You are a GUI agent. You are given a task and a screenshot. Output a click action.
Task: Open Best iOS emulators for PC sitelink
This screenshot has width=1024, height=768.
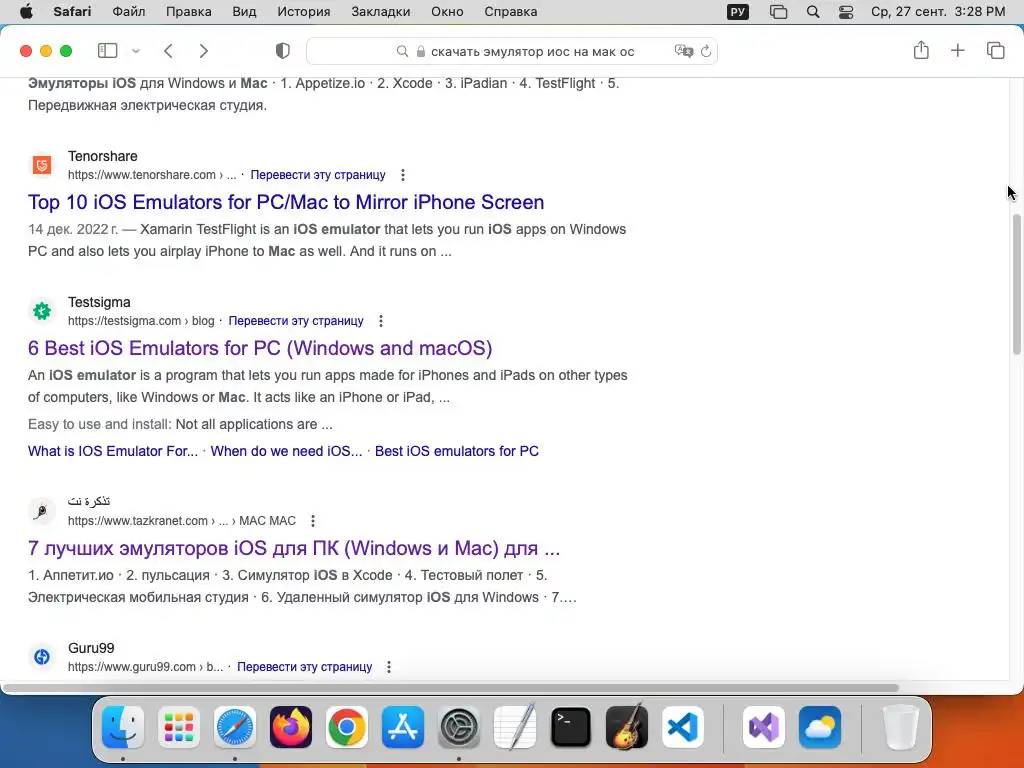point(456,451)
